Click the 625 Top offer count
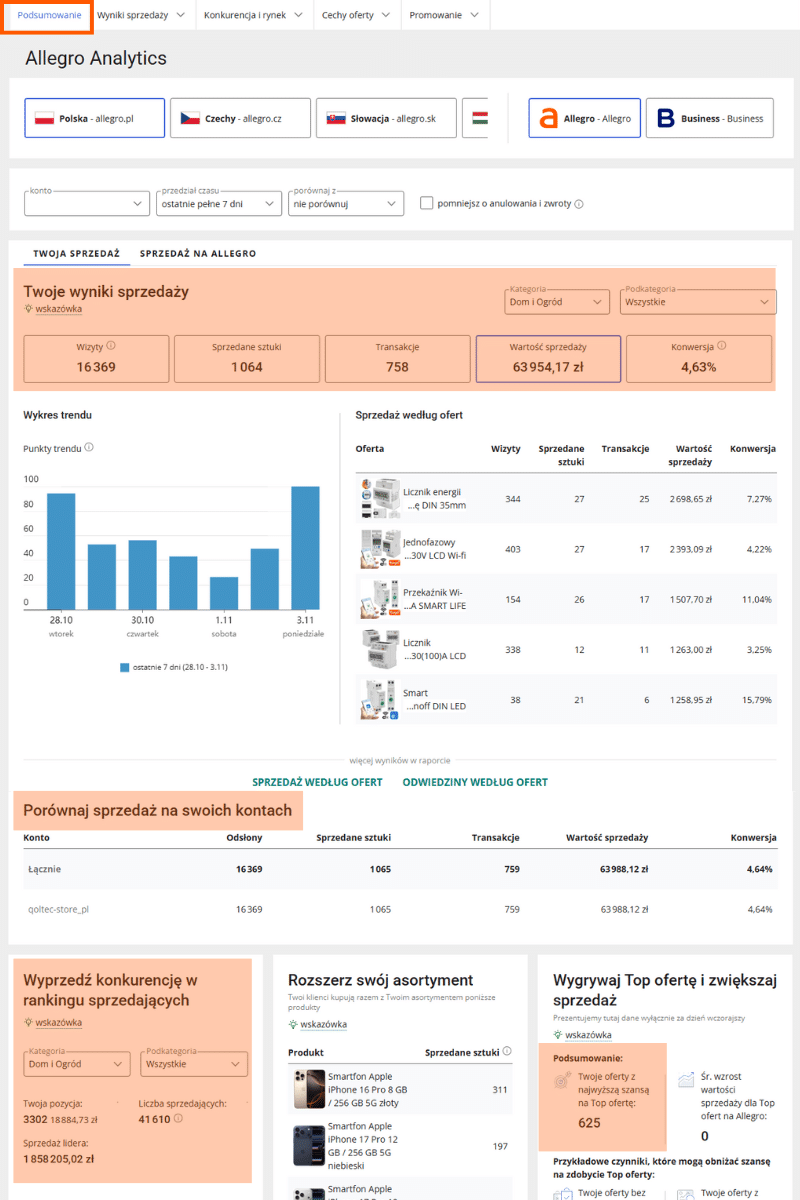Image resolution: width=800 pixels, height=1200 pixels. pyautogui.click(x=589, y=1123)
